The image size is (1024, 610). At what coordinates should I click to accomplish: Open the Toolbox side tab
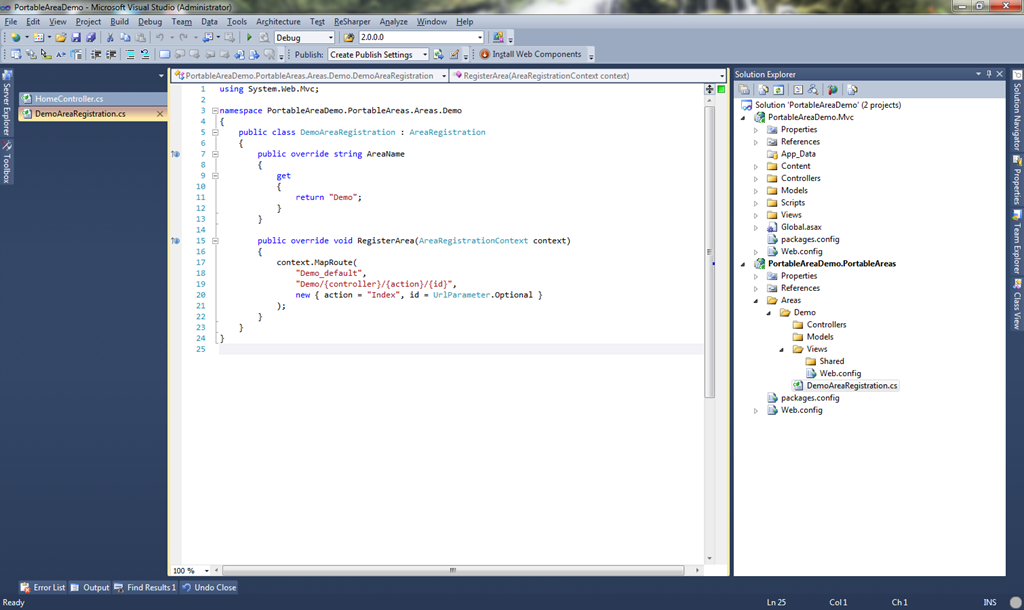point(7,162)
